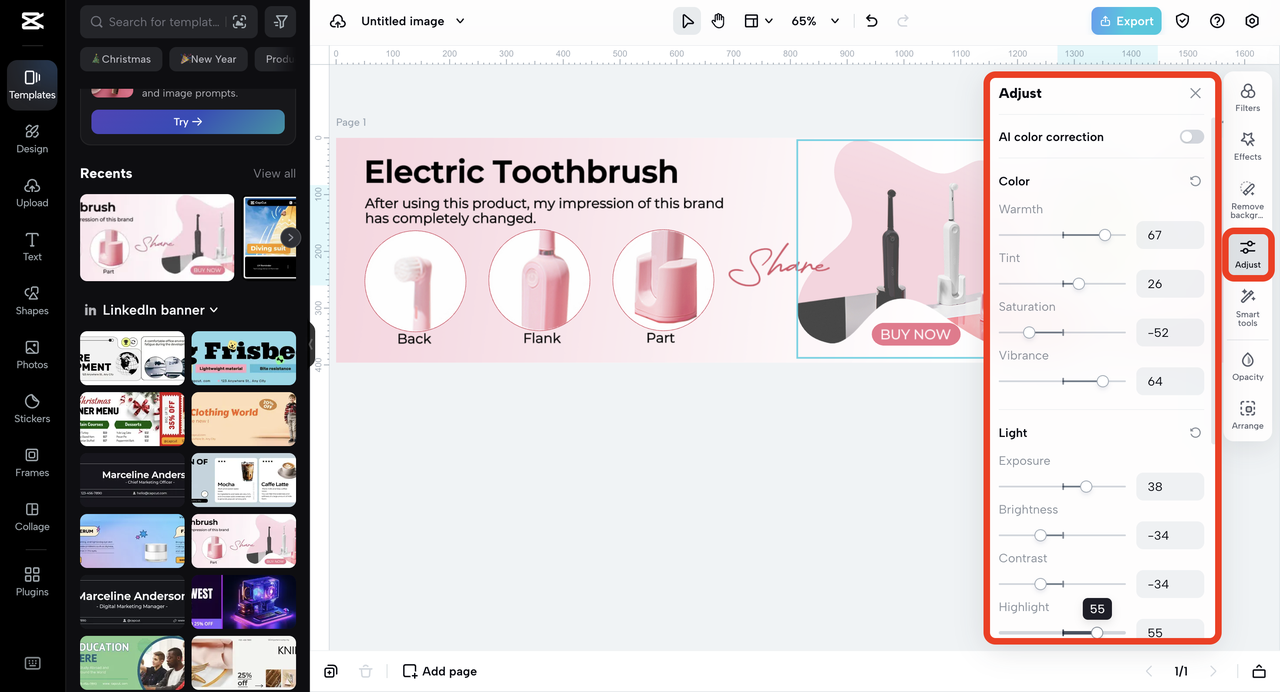Click the BUY NOW button on canvas

click(915, 334)
